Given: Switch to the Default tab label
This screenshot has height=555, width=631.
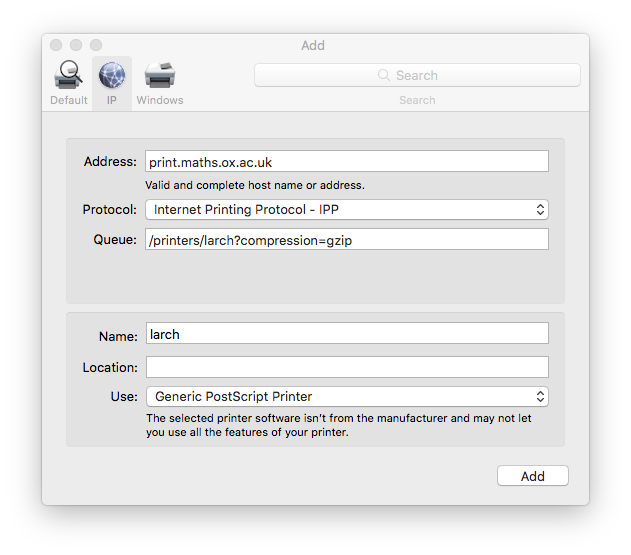Looking at the screenshot, I should 68,100.
